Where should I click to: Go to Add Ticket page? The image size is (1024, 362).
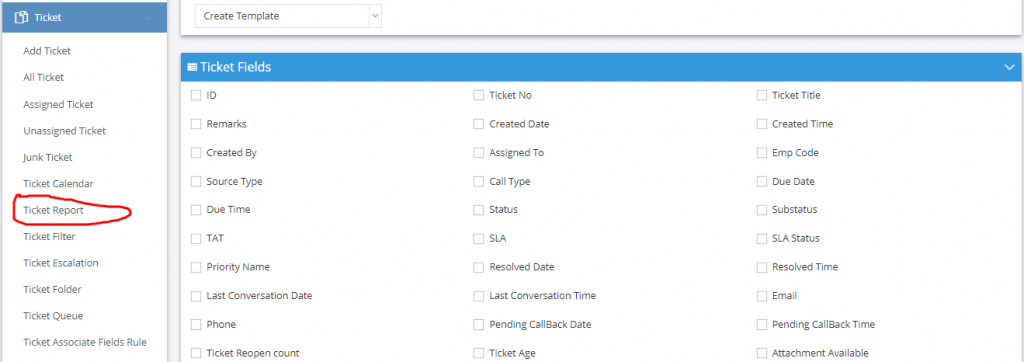[47, 51]
